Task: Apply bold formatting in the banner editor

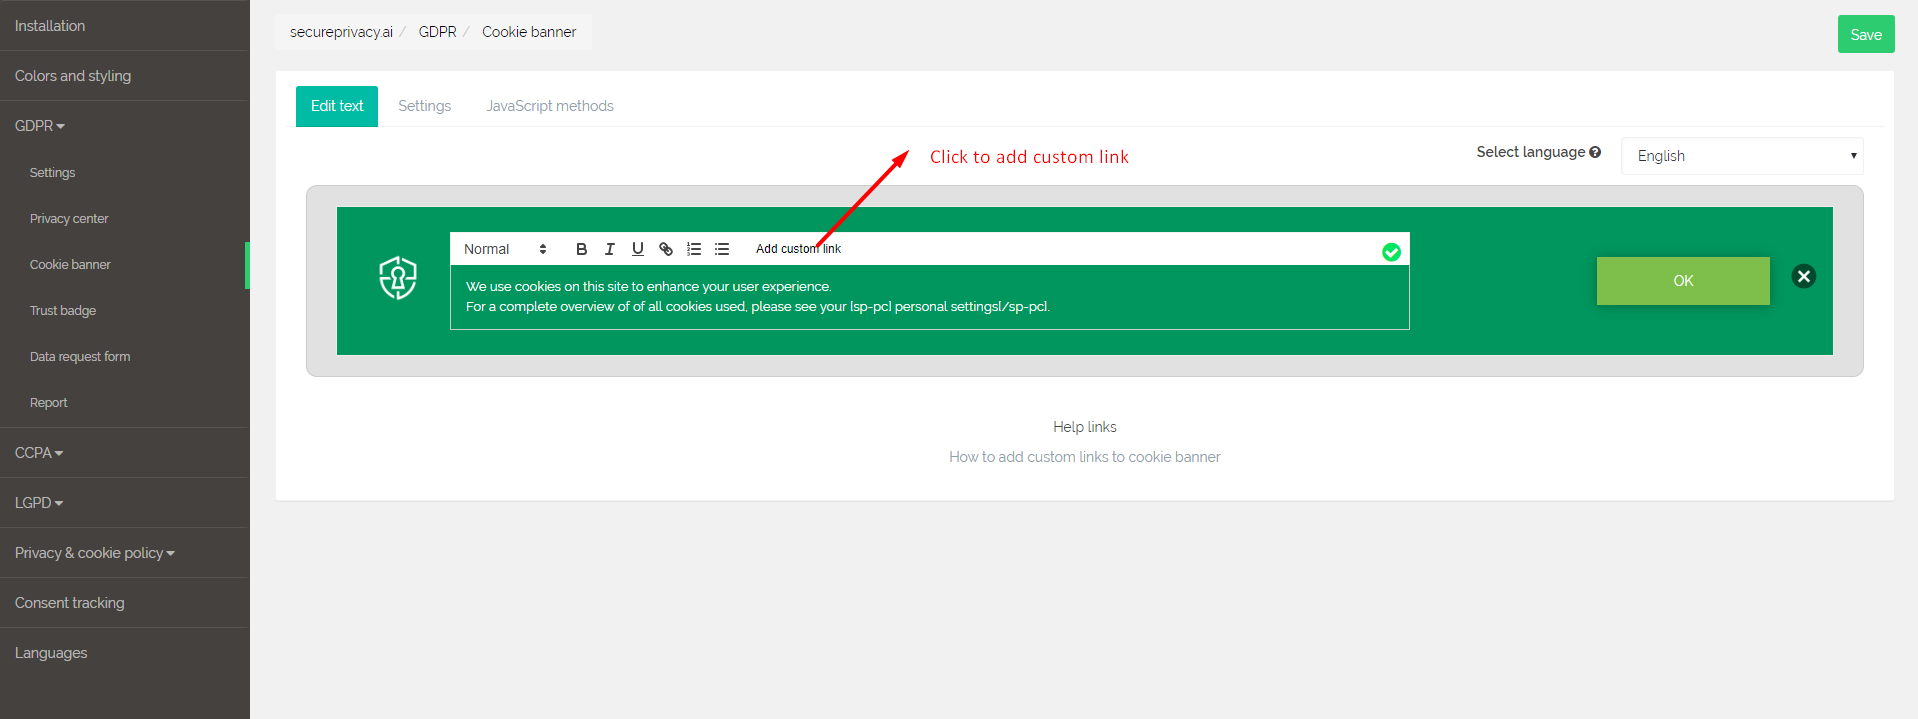Action: (x=581, y=249)
